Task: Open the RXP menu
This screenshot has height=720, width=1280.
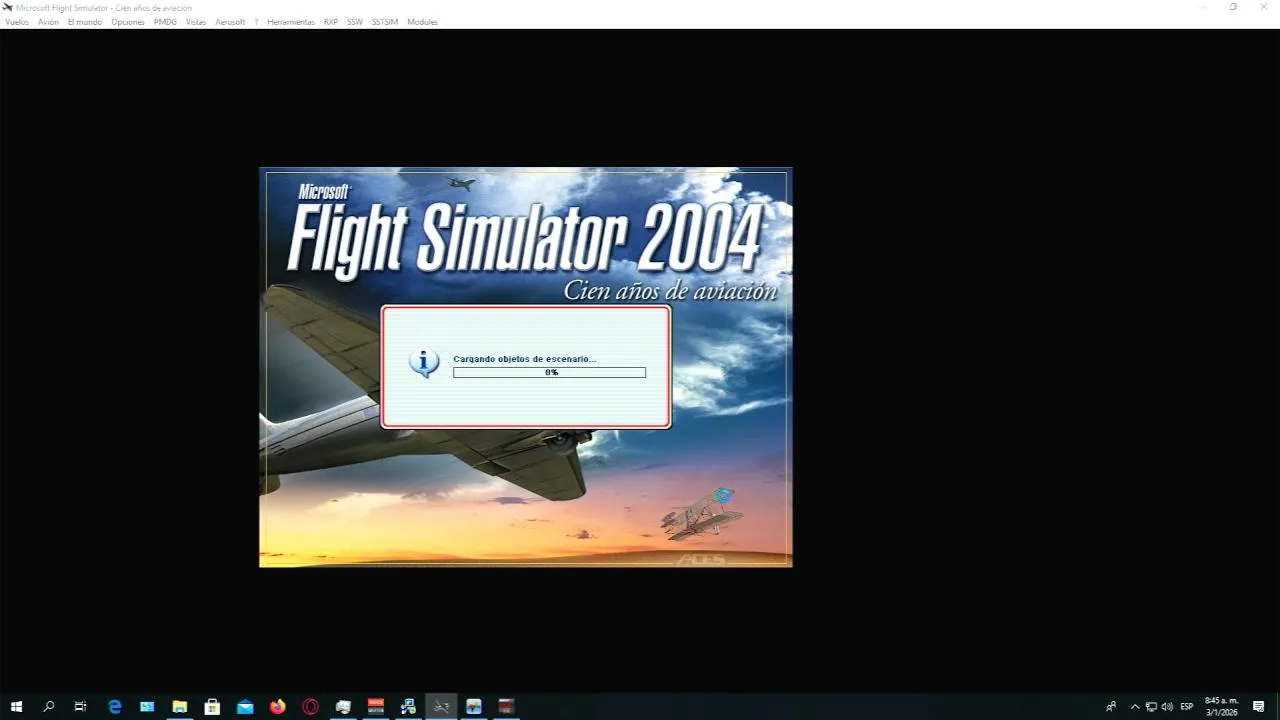Action: (x=330, y=22)
